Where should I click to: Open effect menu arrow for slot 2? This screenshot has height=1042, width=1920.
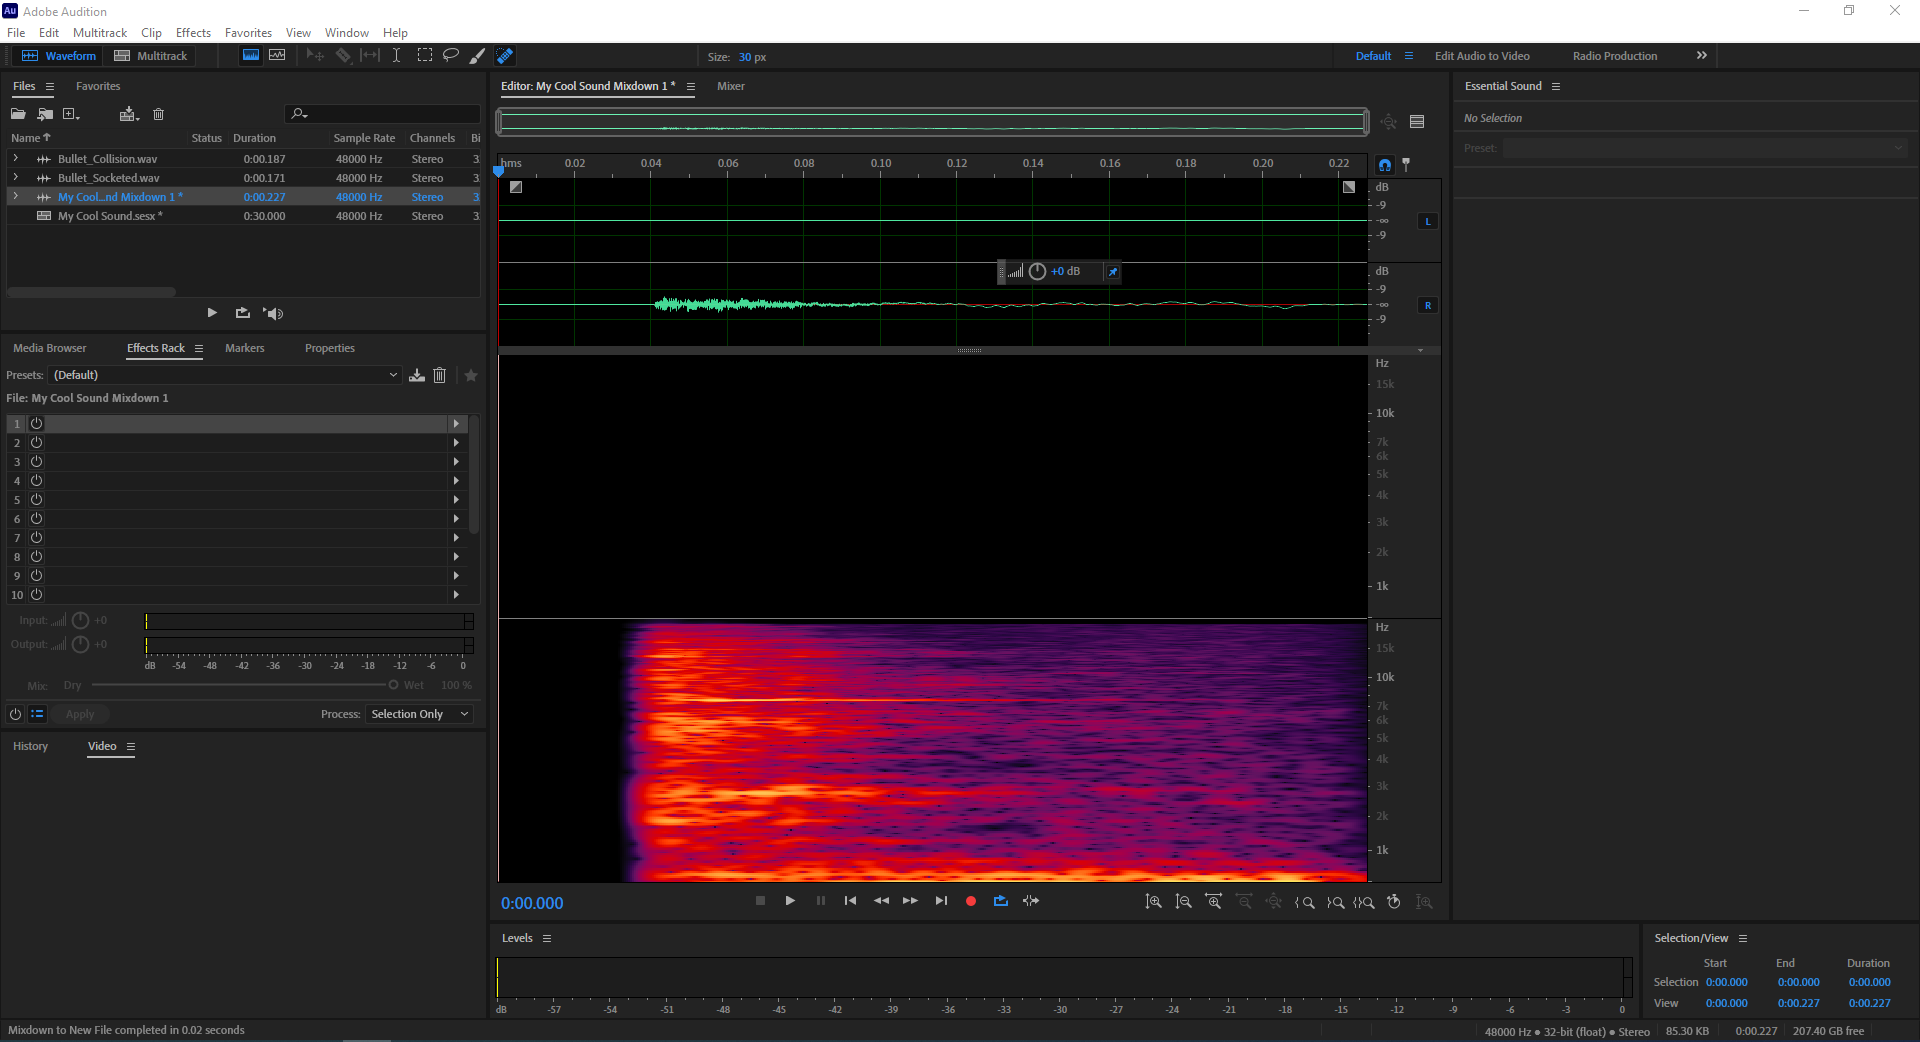(456, 442)
